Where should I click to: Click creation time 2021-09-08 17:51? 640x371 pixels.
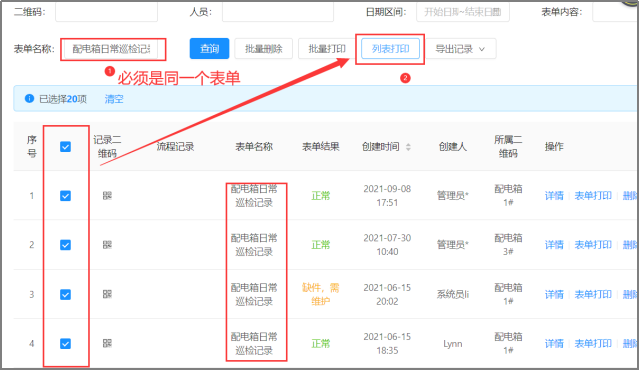coord(387,196)
